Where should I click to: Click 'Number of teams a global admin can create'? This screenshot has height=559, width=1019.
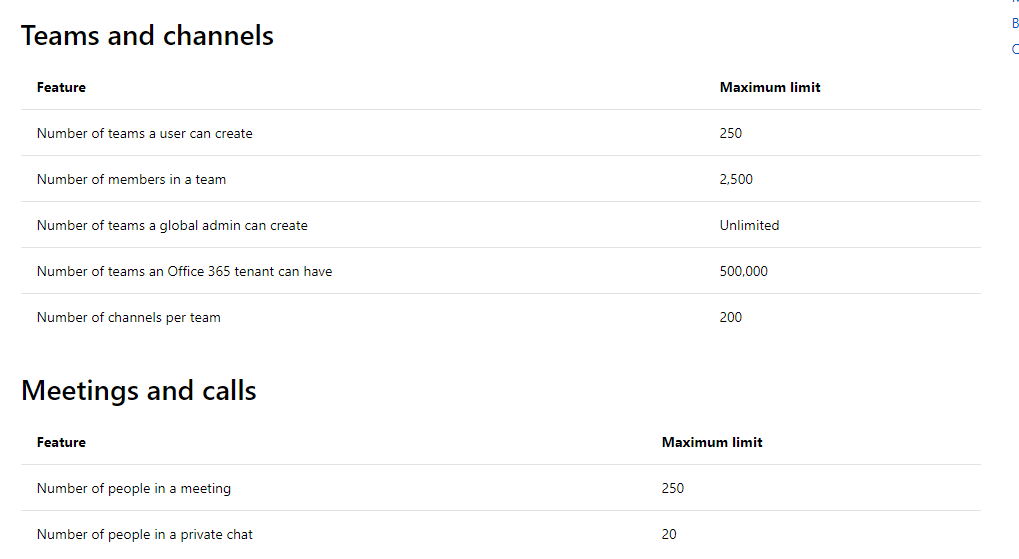pos(172,226)
